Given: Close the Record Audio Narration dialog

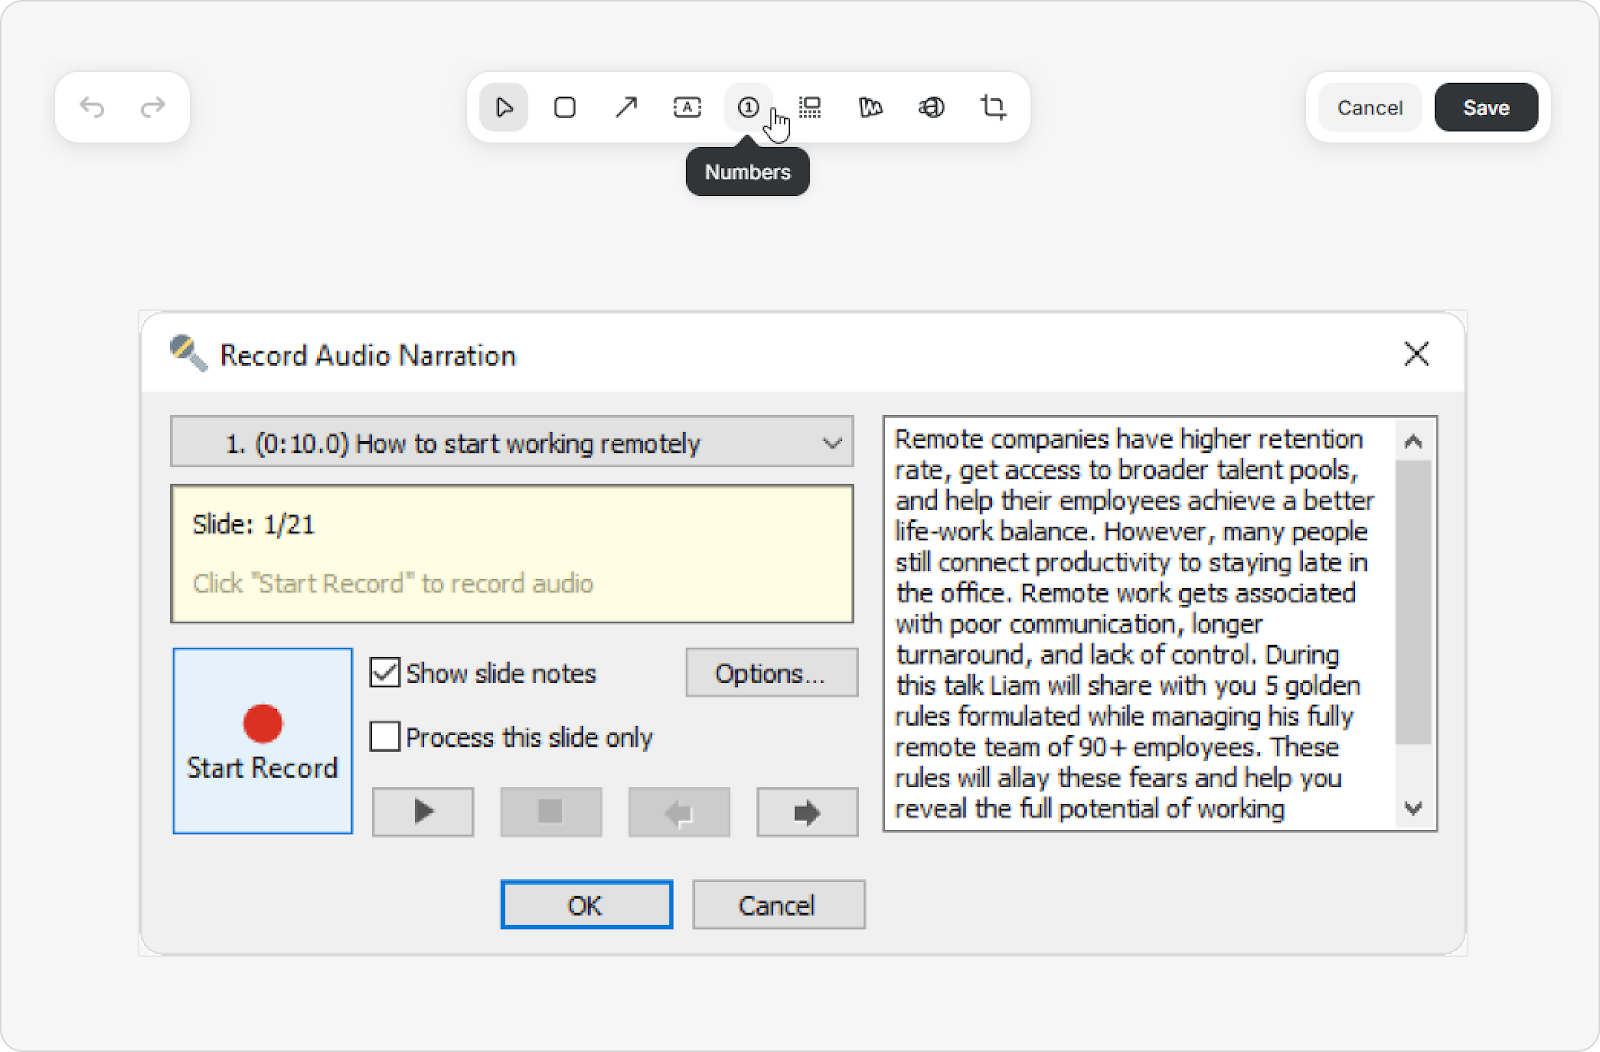Looking at the screenshot, I should pos(1416,354).
